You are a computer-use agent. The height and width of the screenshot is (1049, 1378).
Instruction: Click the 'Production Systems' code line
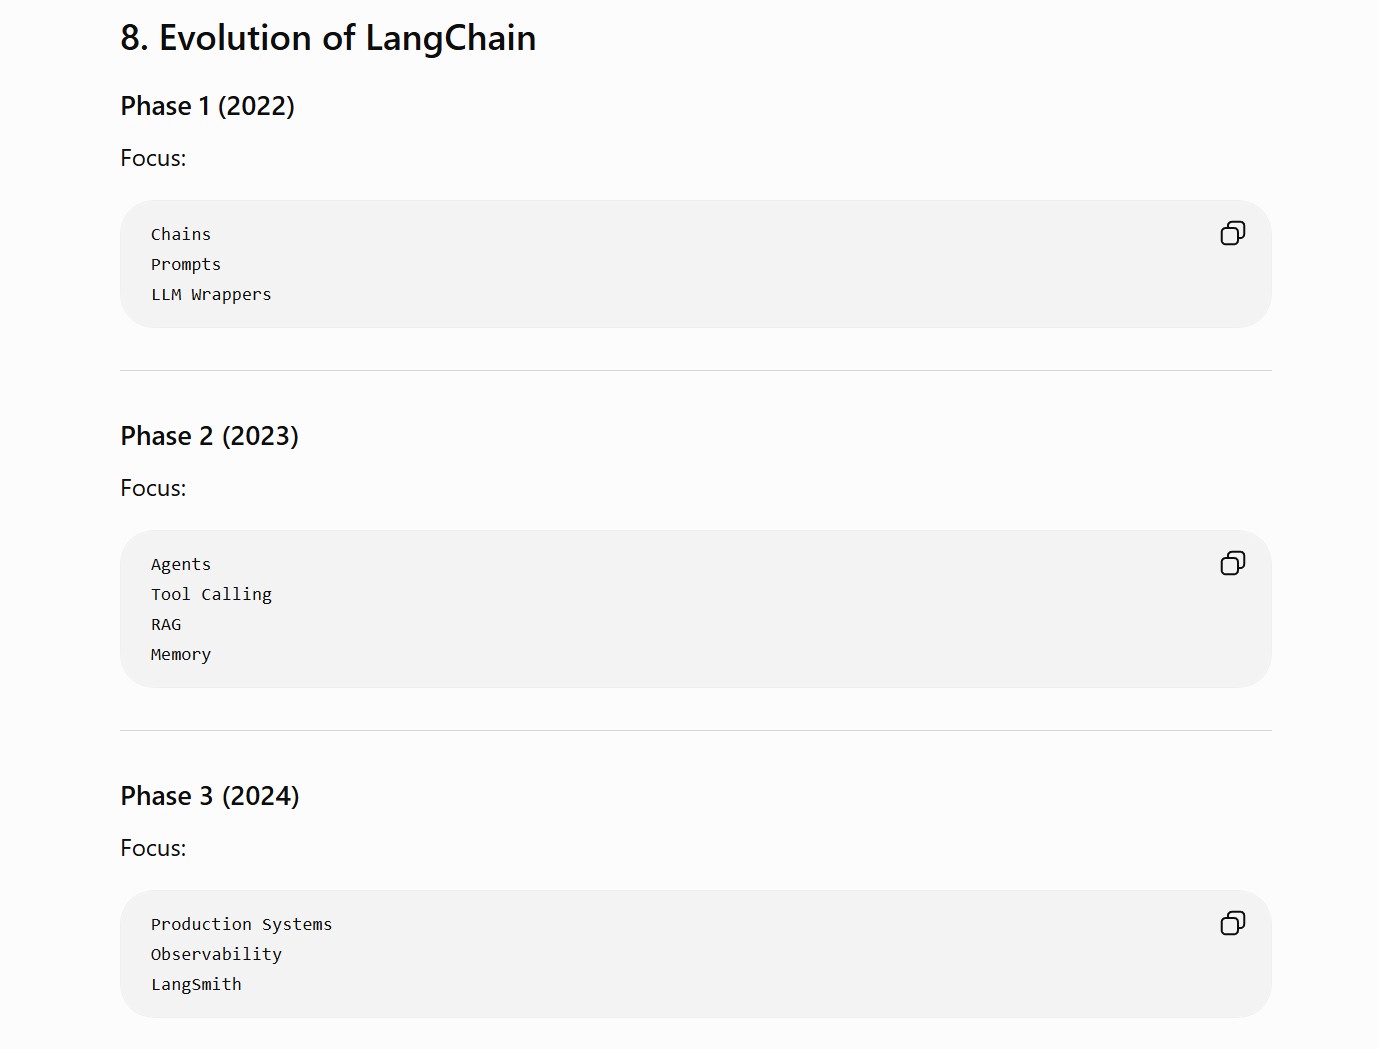click(x=241, y=924)
